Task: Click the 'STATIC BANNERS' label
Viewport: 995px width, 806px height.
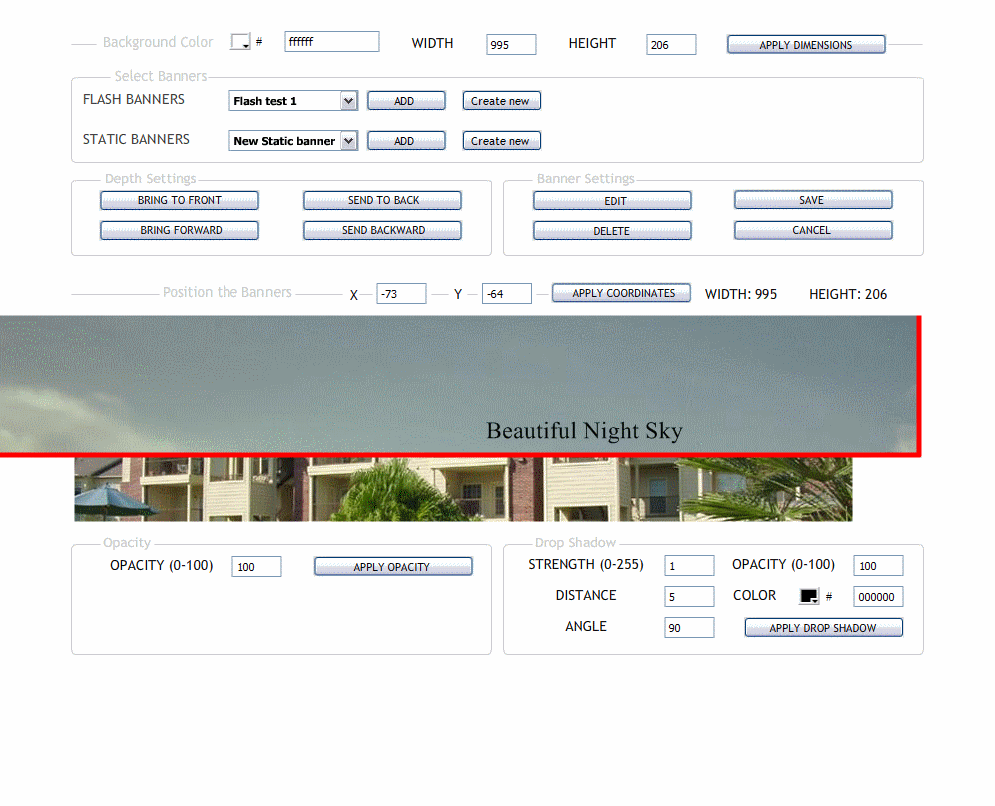Action: (x=136, y=140)
